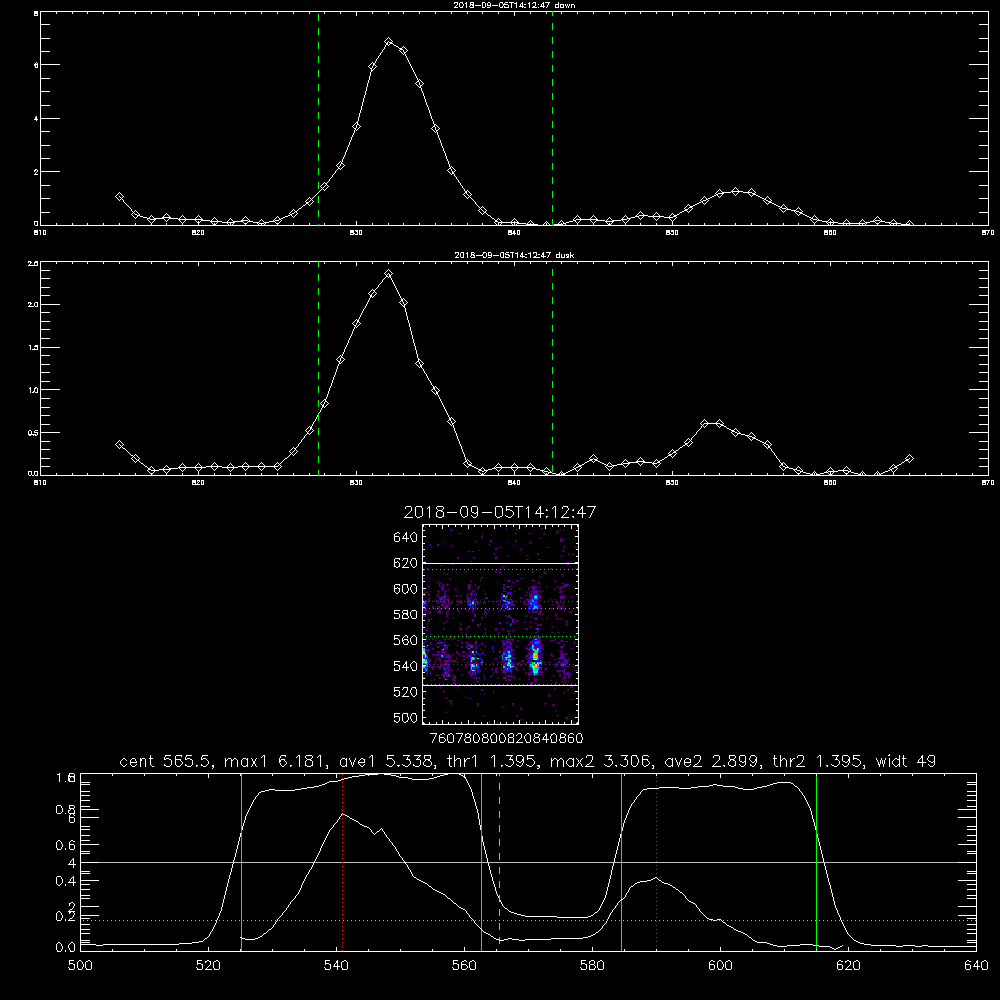Click y-axis label '0.2' of the bottom plot

(67, 916)
